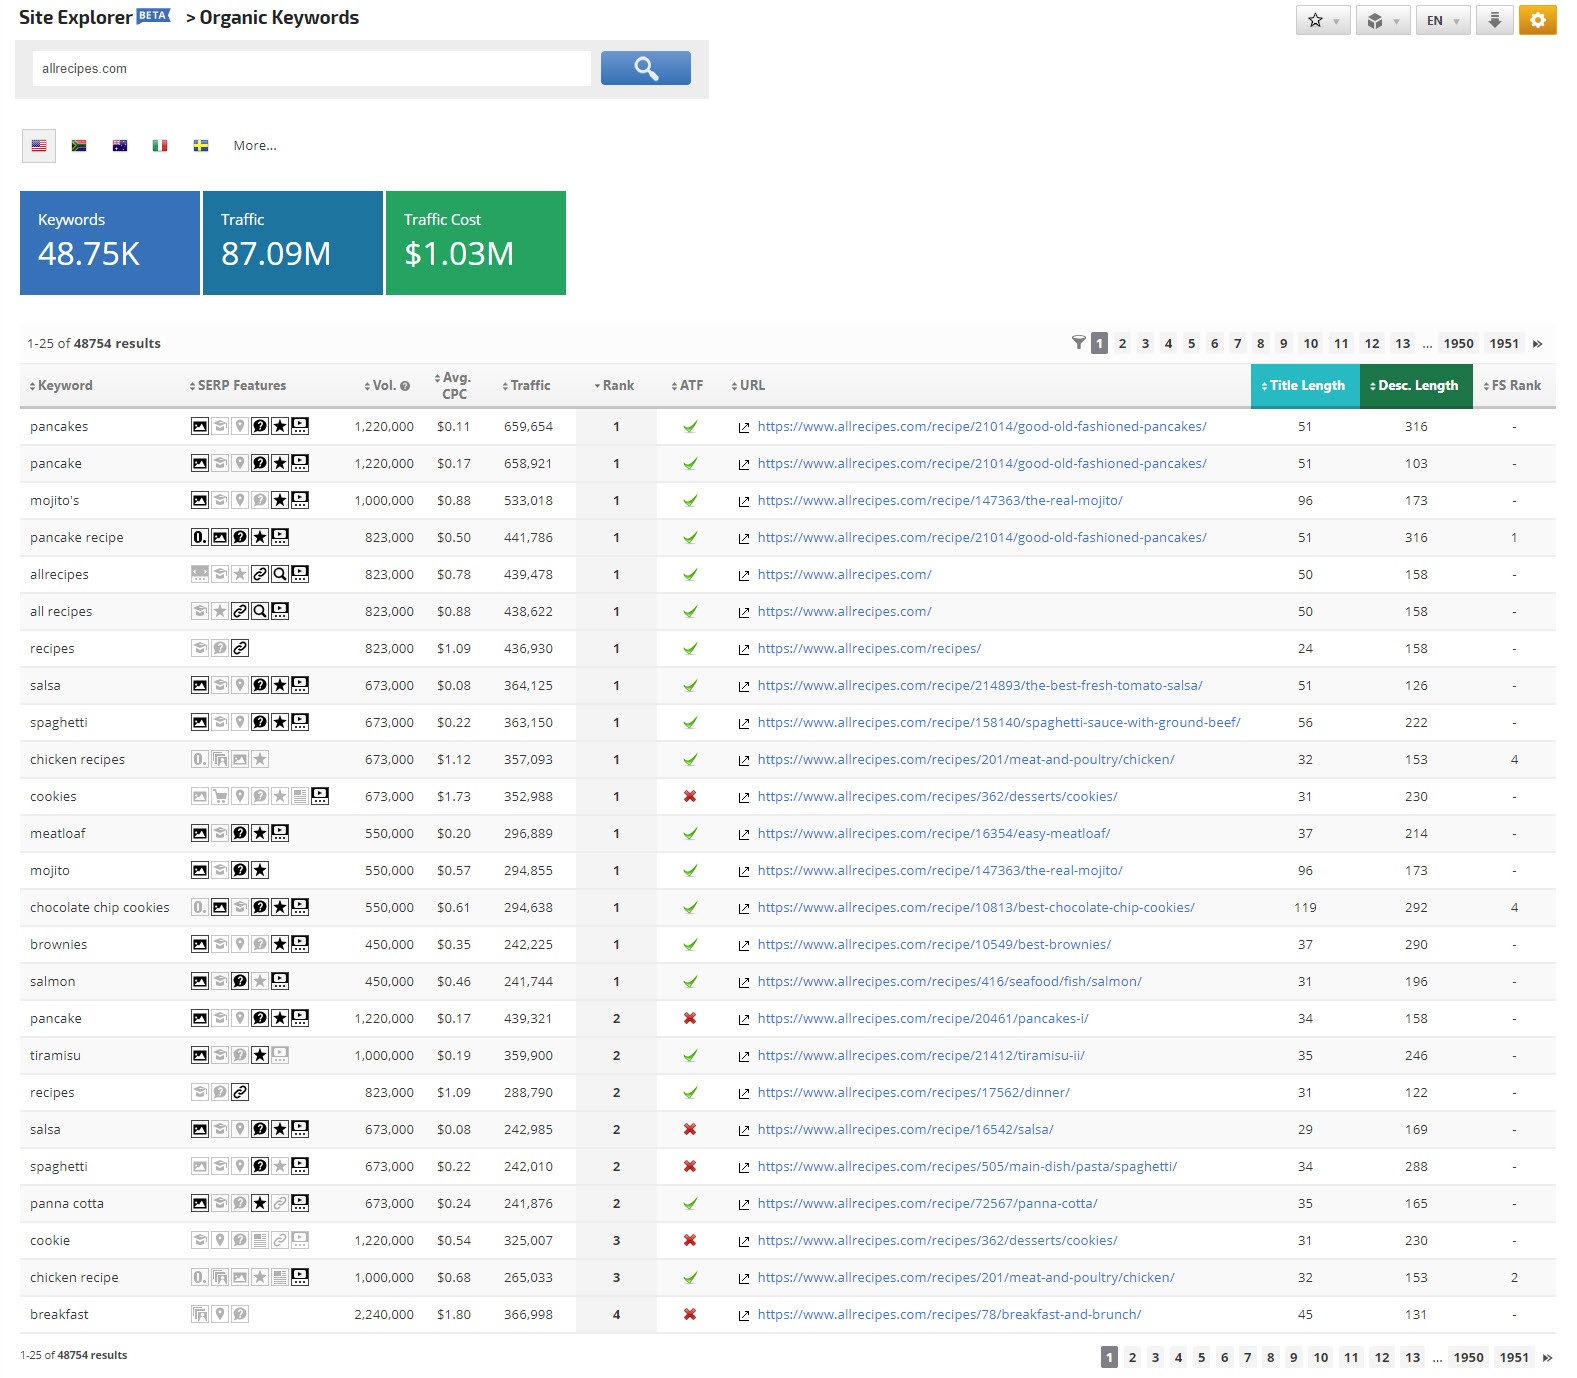Viewport: 1577px width, 1378px height.
Task: Open the the-real-mojito URL for mojito's
Action: click(939, 500)
